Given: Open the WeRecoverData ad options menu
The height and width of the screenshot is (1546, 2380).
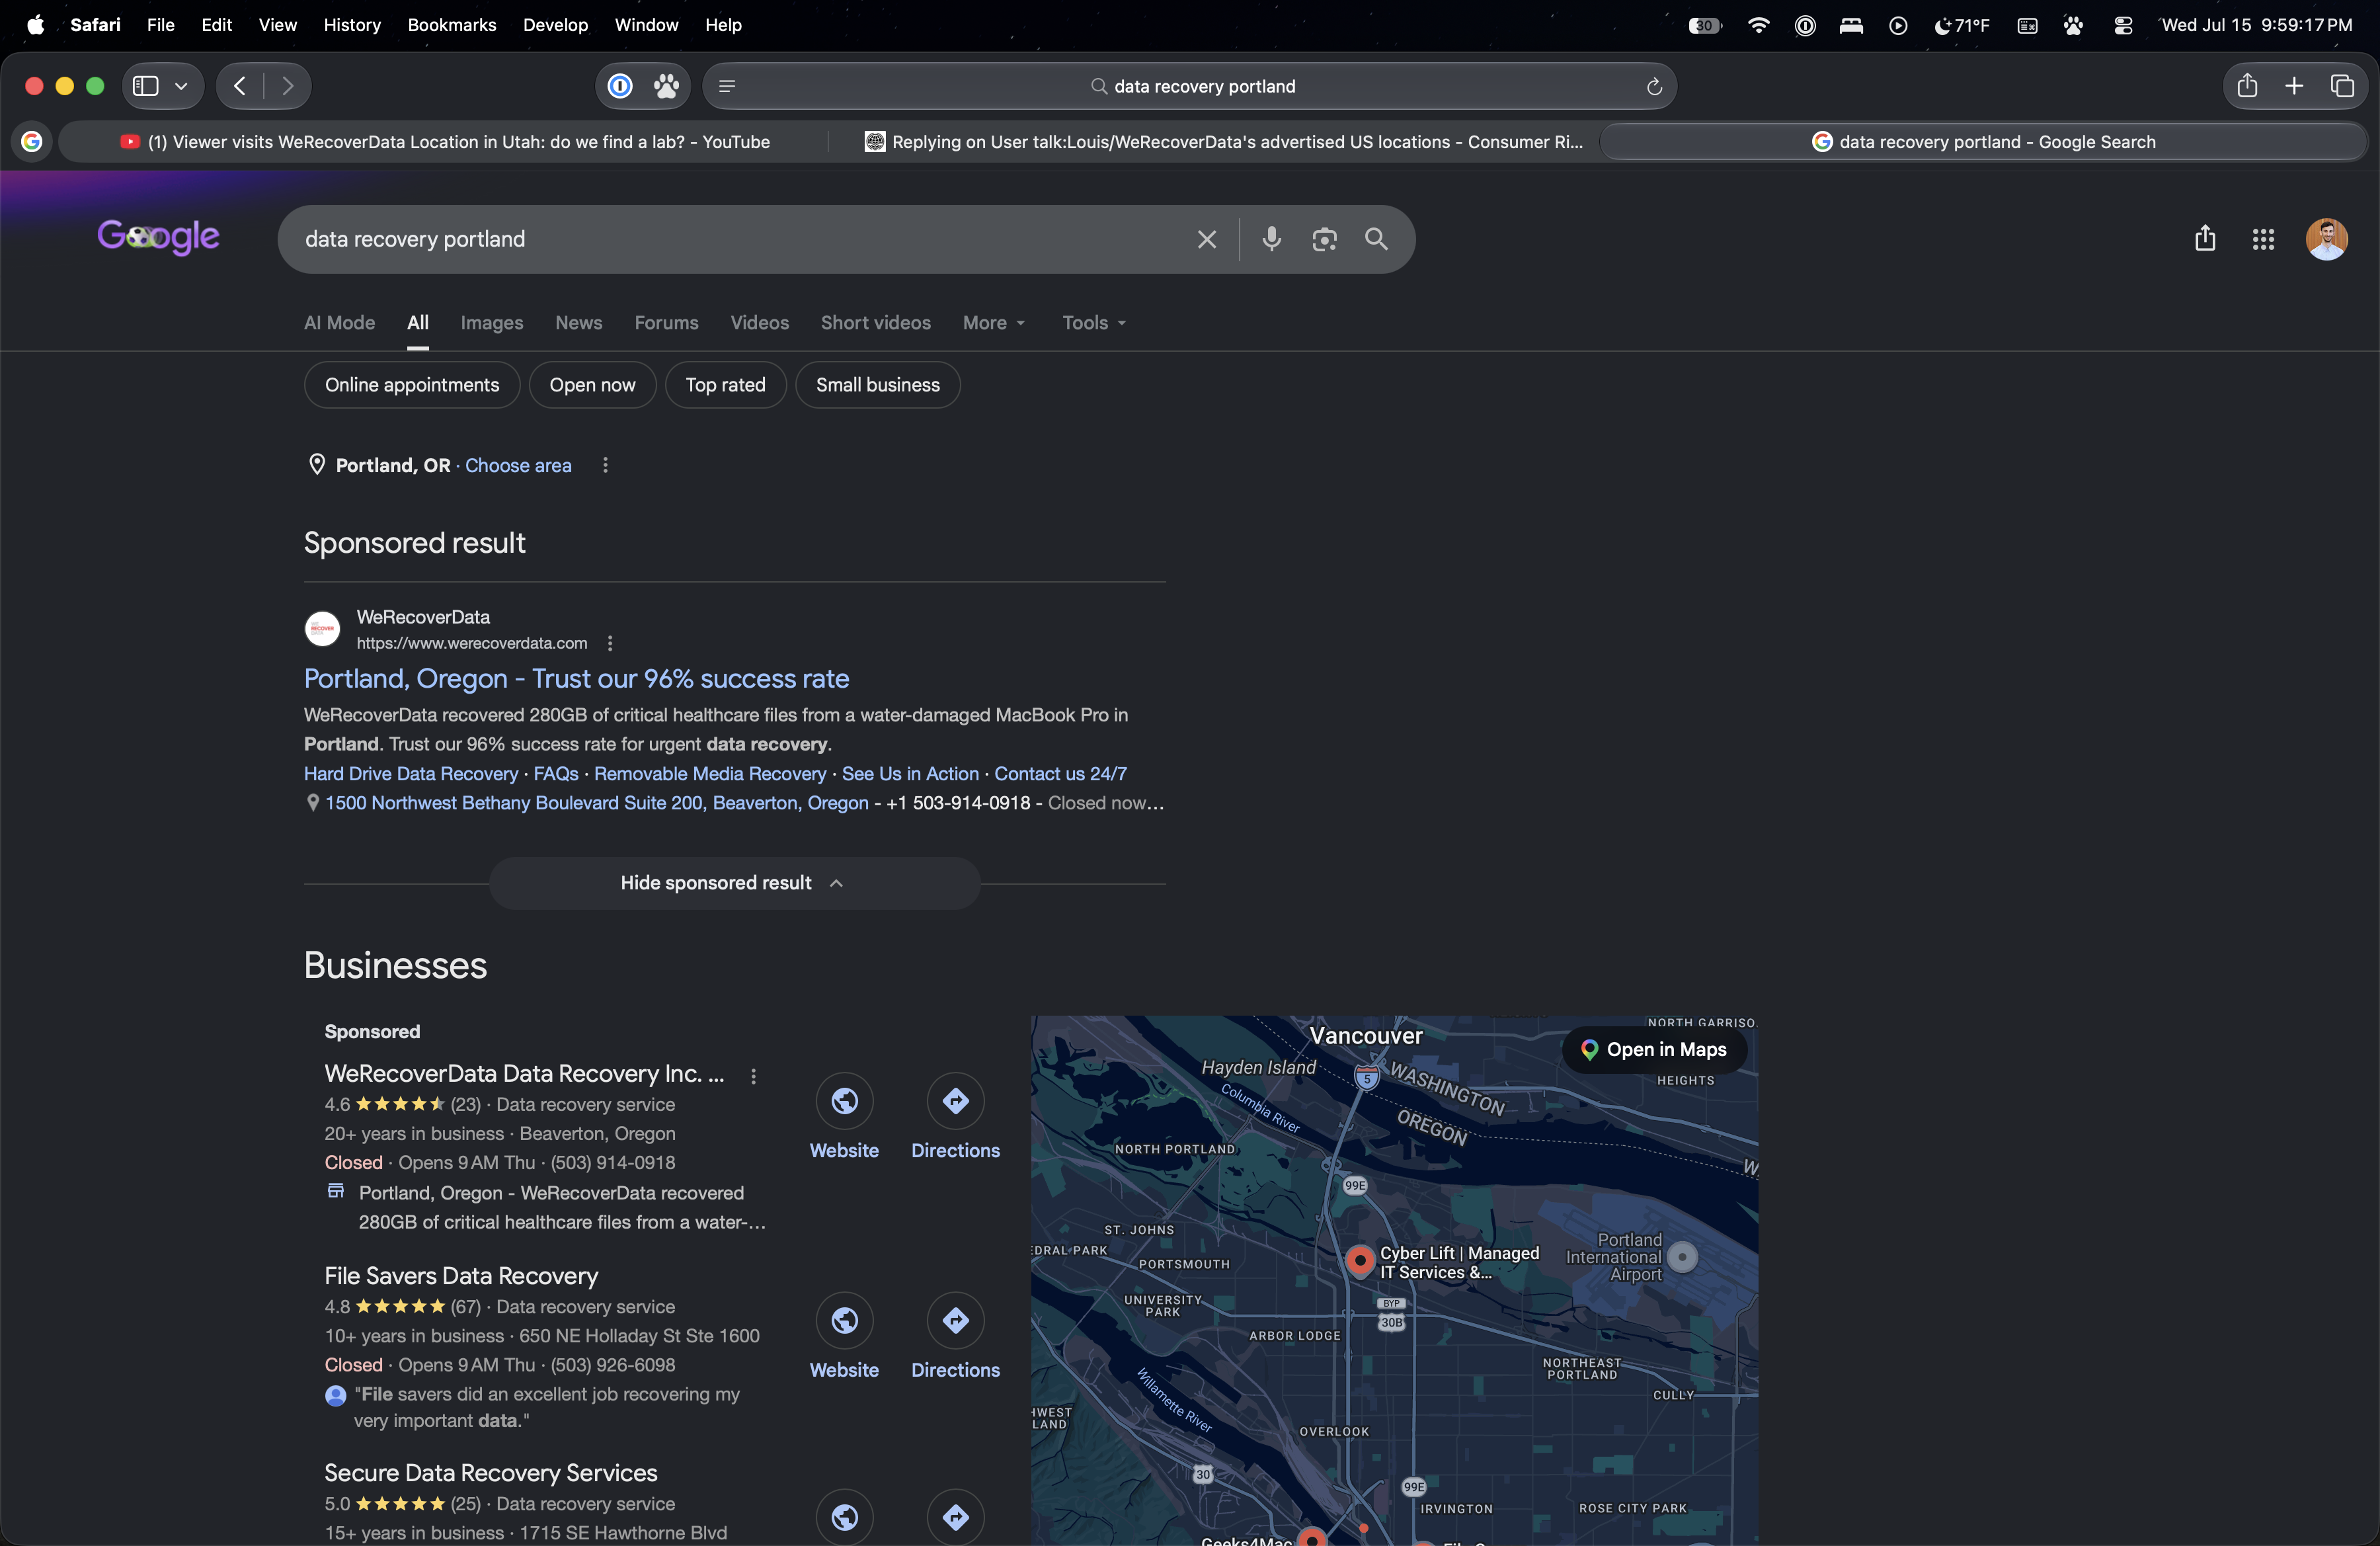Looking at the screenshot, I should [x=610, y=643].
